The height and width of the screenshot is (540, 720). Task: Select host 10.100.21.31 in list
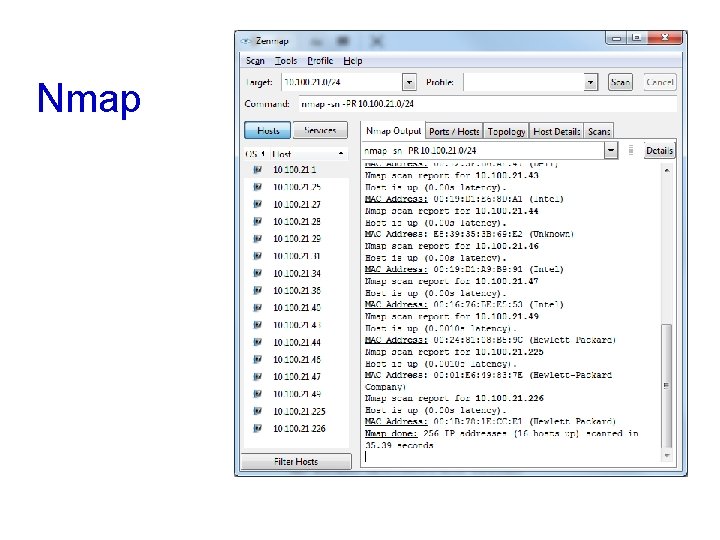click(296, 256)
